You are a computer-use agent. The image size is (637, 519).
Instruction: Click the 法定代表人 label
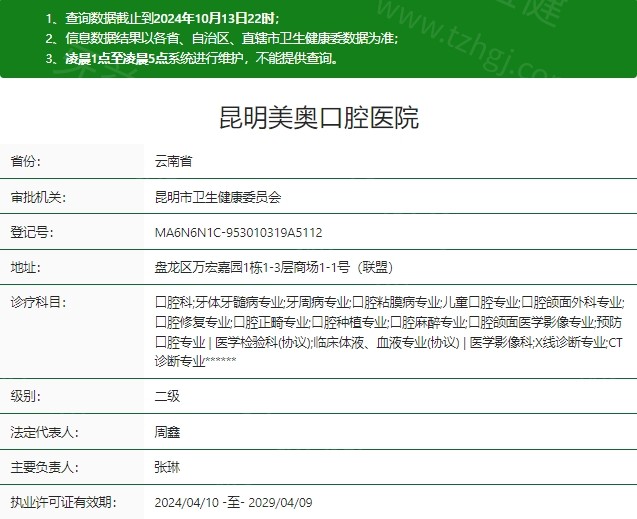[45, 432]
